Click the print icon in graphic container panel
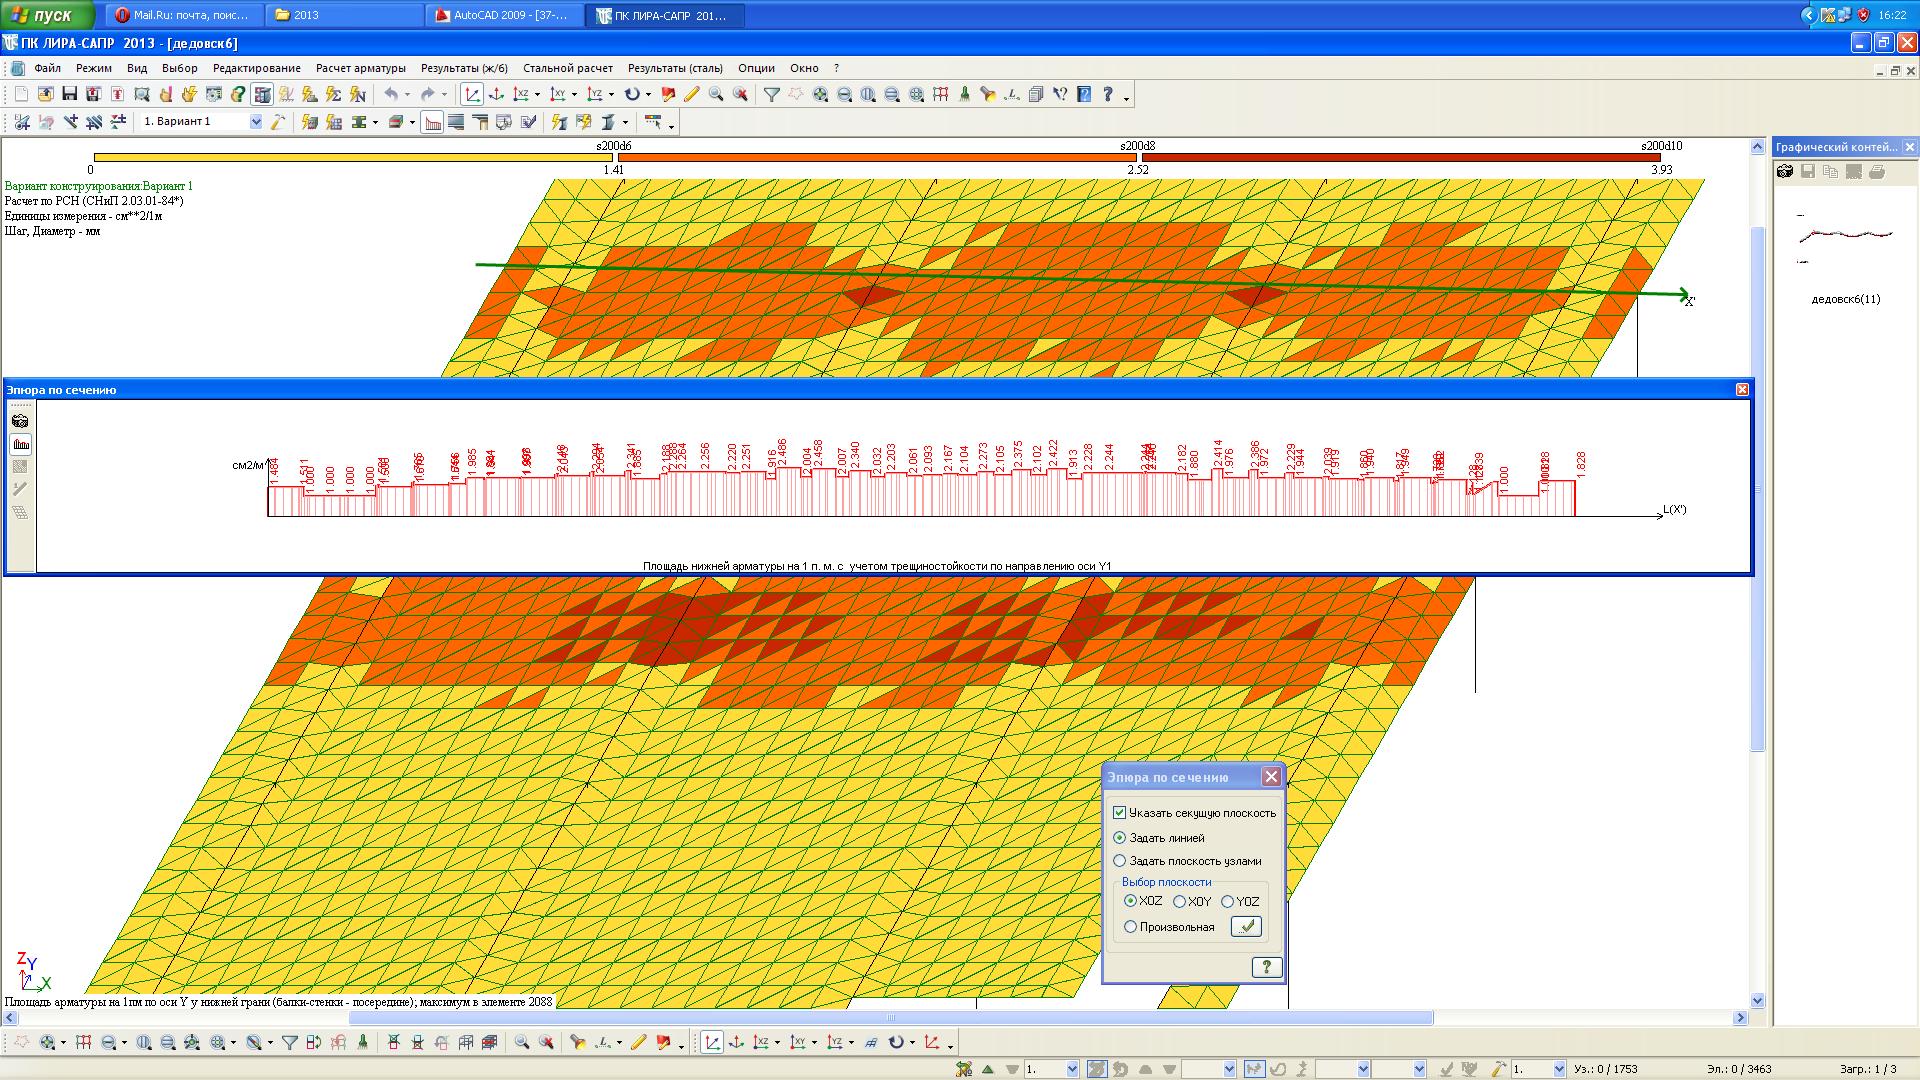Viewport: 1920px width, 1080px height. [1877, 172]
